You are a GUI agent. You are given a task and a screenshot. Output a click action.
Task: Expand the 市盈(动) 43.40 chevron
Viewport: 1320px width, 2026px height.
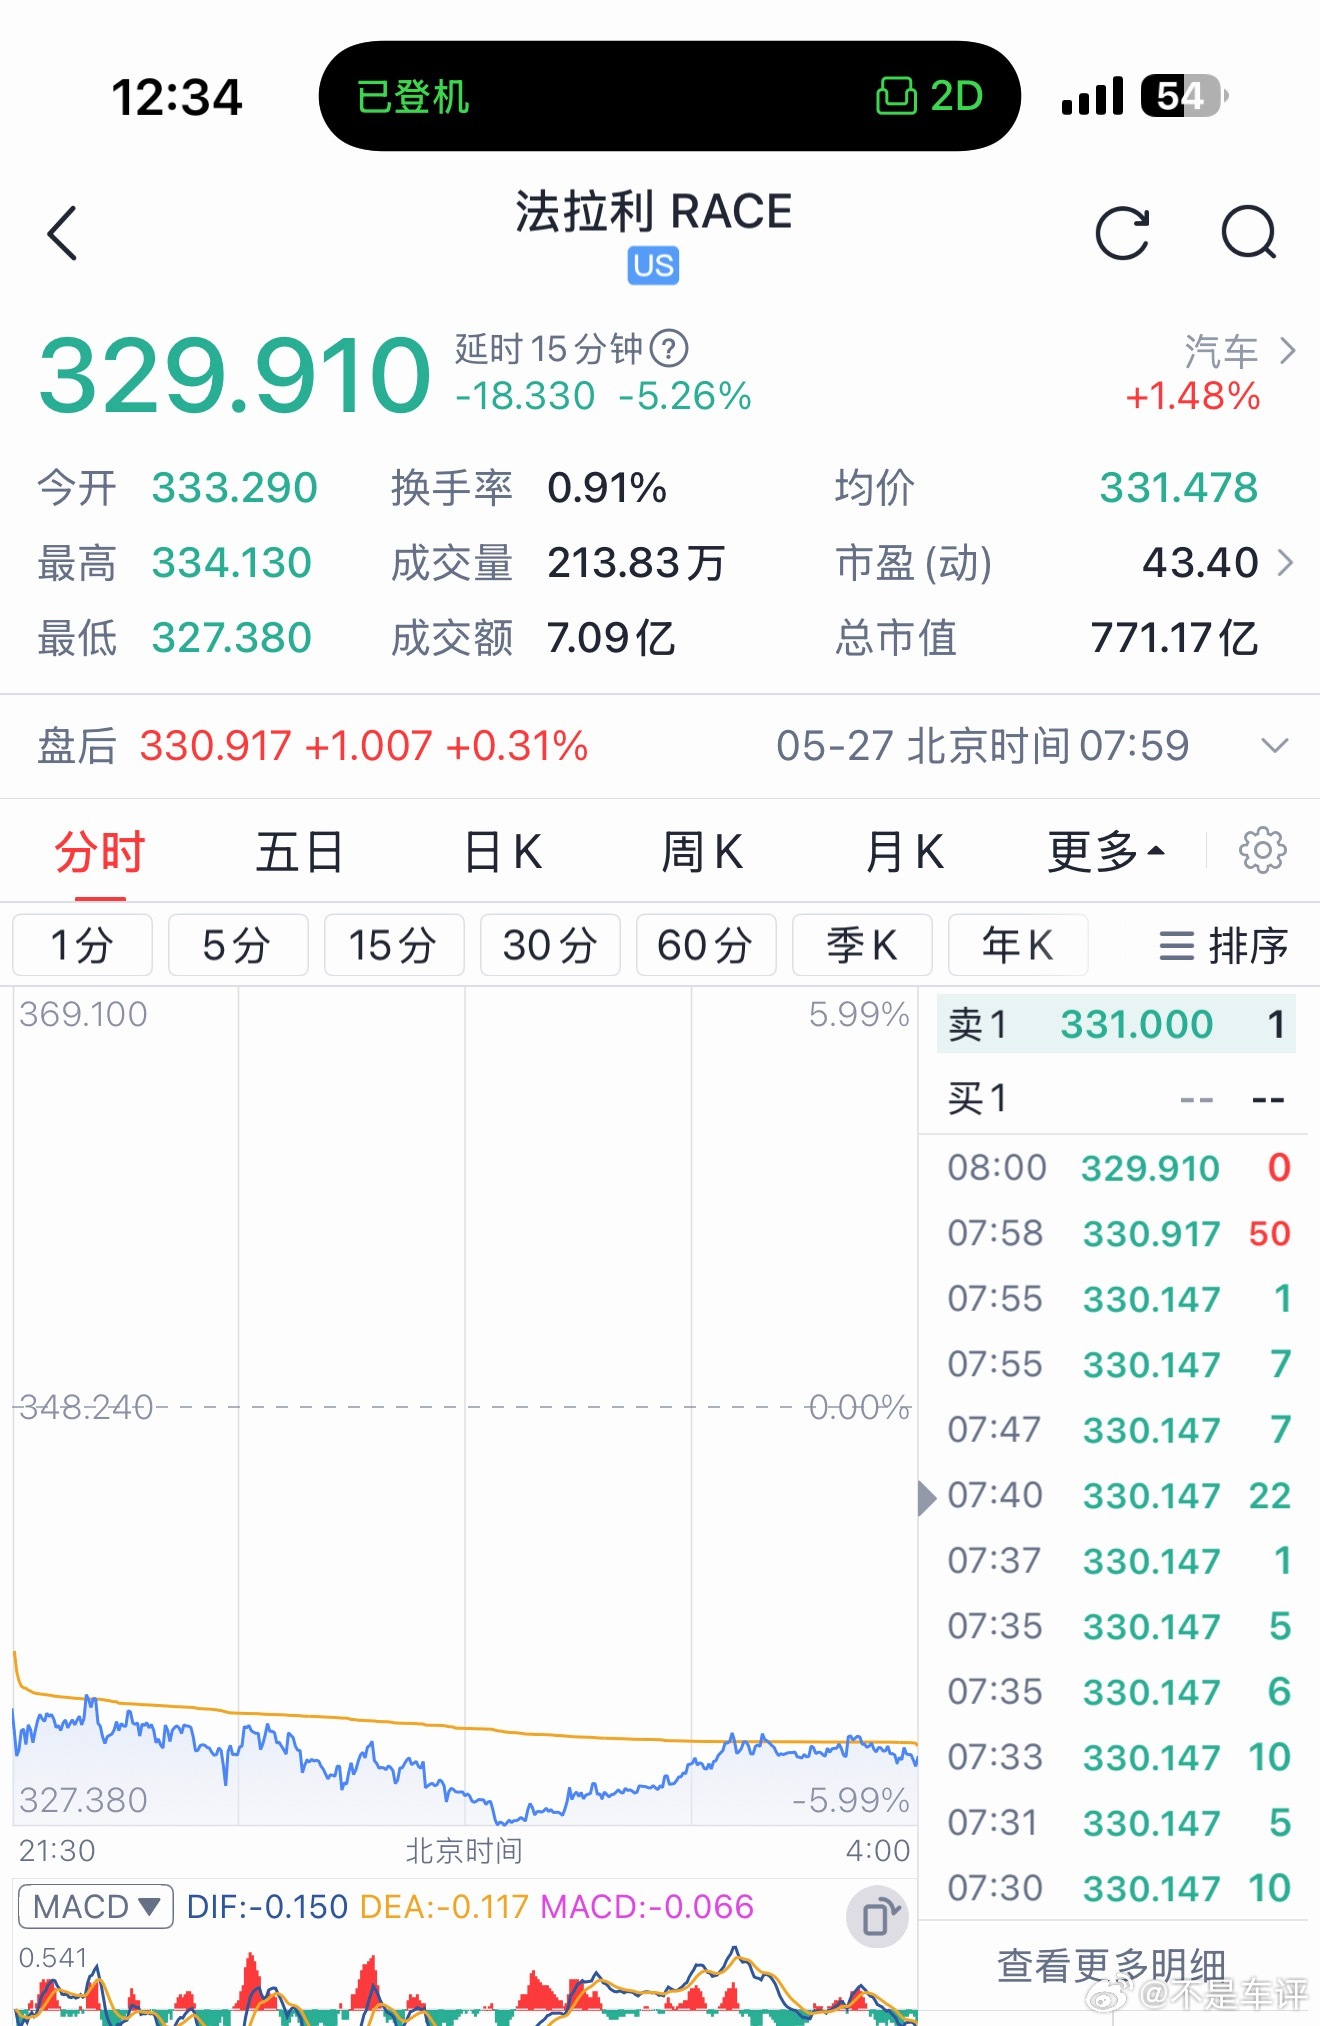pos(1286,563)
